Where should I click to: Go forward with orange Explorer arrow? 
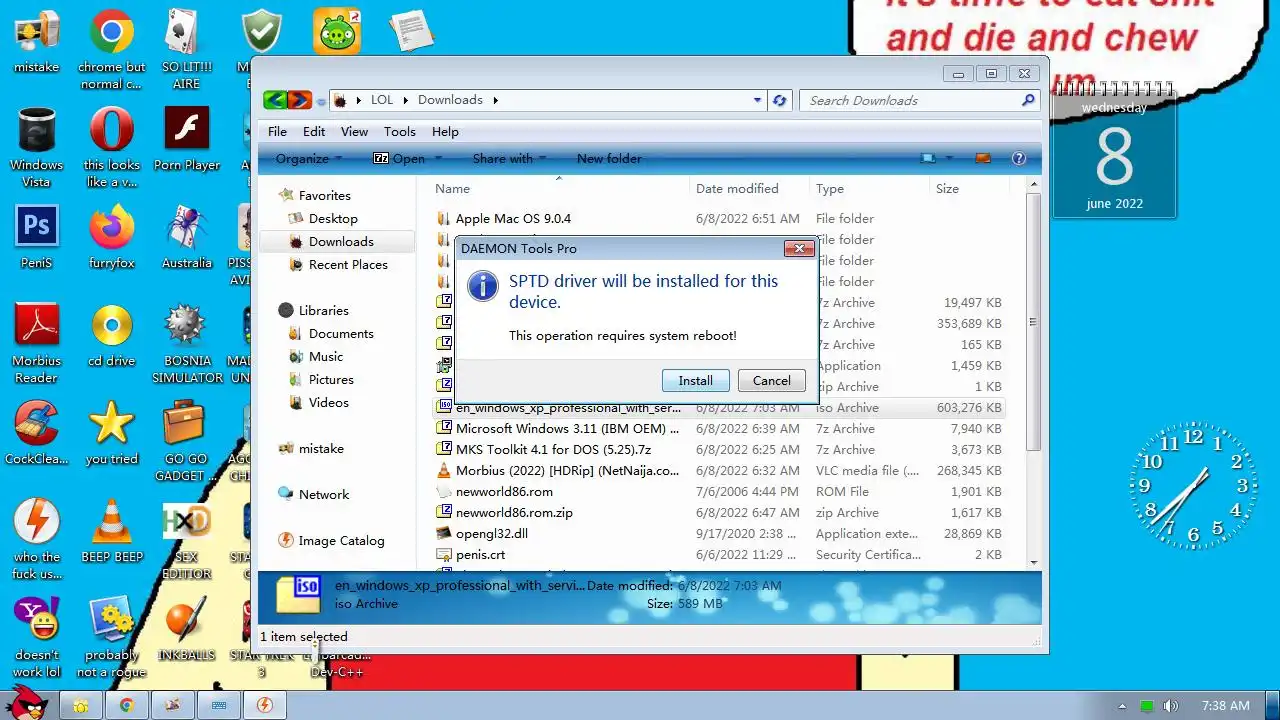pyautogui.click(x=299, y=100)
